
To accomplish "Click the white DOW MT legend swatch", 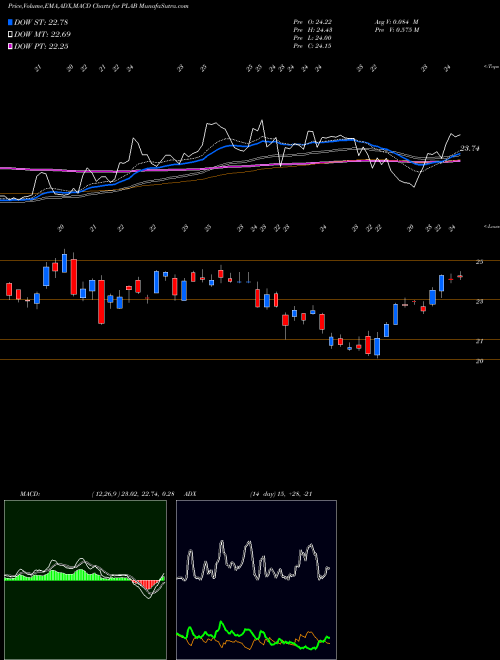I will pos(10,35).
